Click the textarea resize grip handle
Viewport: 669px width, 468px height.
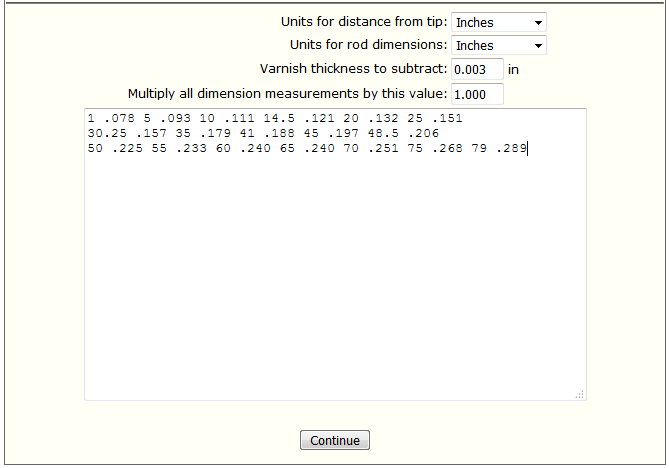[579, 394]
